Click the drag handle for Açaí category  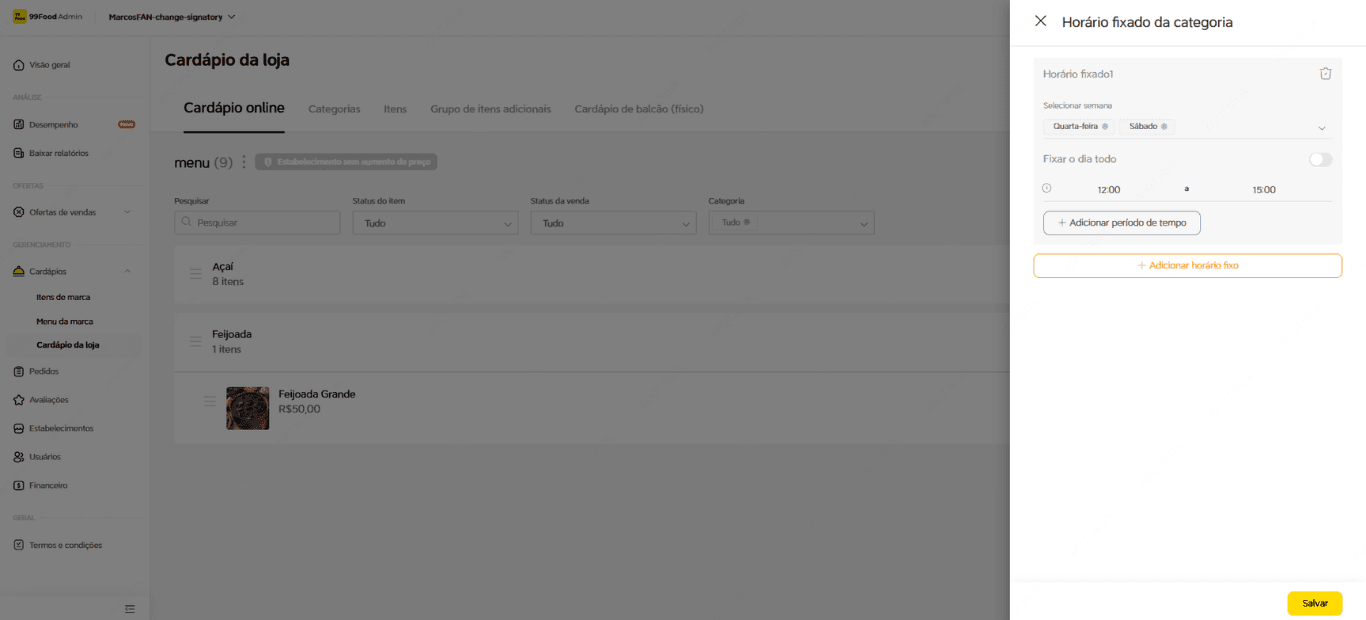pos(196,274)
